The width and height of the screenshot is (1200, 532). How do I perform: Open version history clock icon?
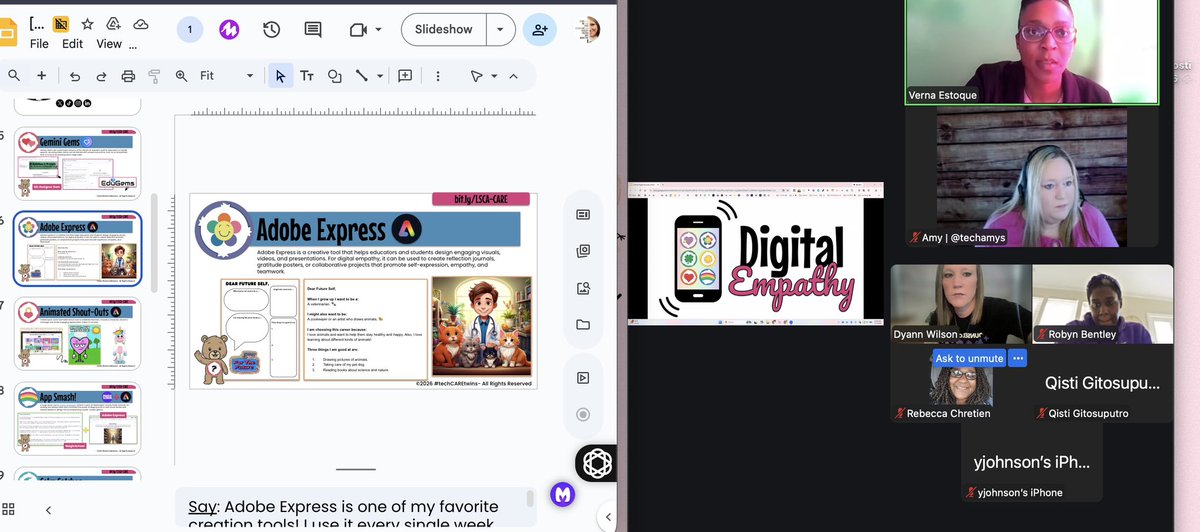(271, 30)
